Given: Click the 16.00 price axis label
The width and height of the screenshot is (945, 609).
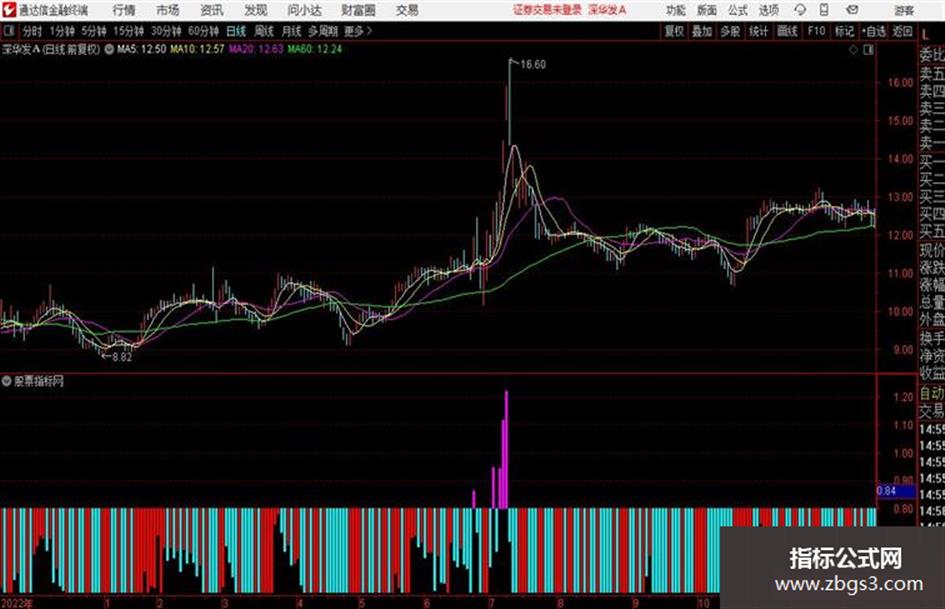Looking at the screenshot, I should pyautogui.click(x=900, y=83).
